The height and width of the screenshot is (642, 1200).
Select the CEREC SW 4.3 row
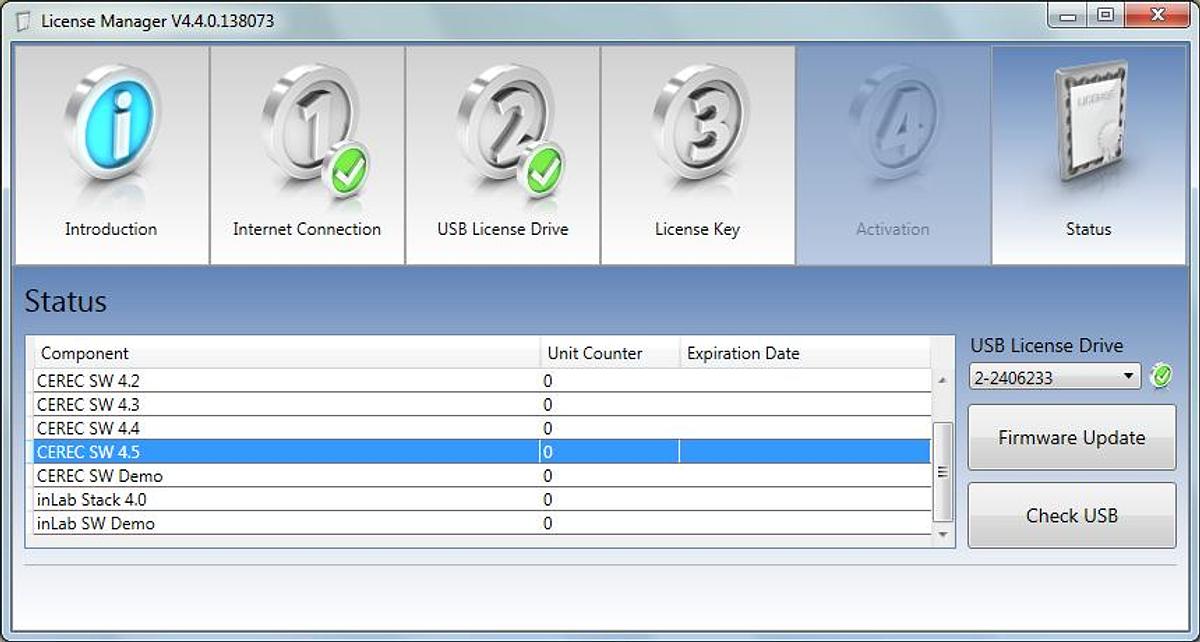click(482, 404)
